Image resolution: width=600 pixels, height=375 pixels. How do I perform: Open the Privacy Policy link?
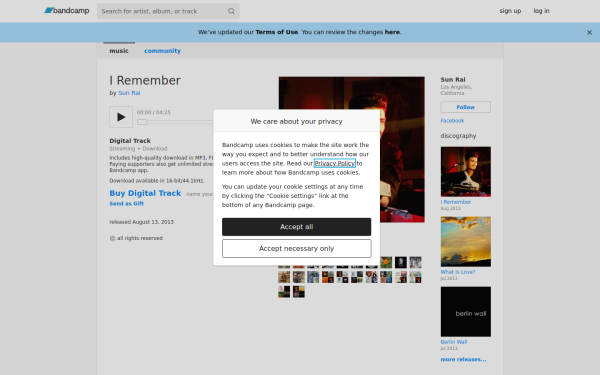(x=335, y=163)
